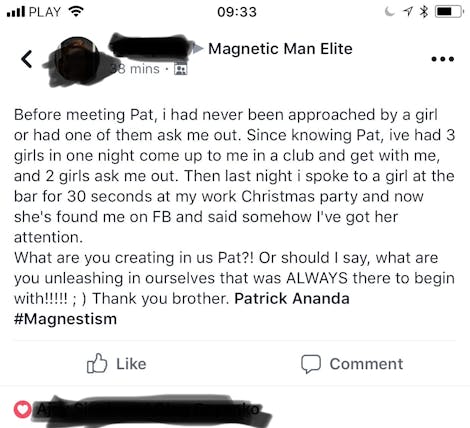470x428 pixels.
Task: Tap the Comment button label
Action: (x=366, y=364)
